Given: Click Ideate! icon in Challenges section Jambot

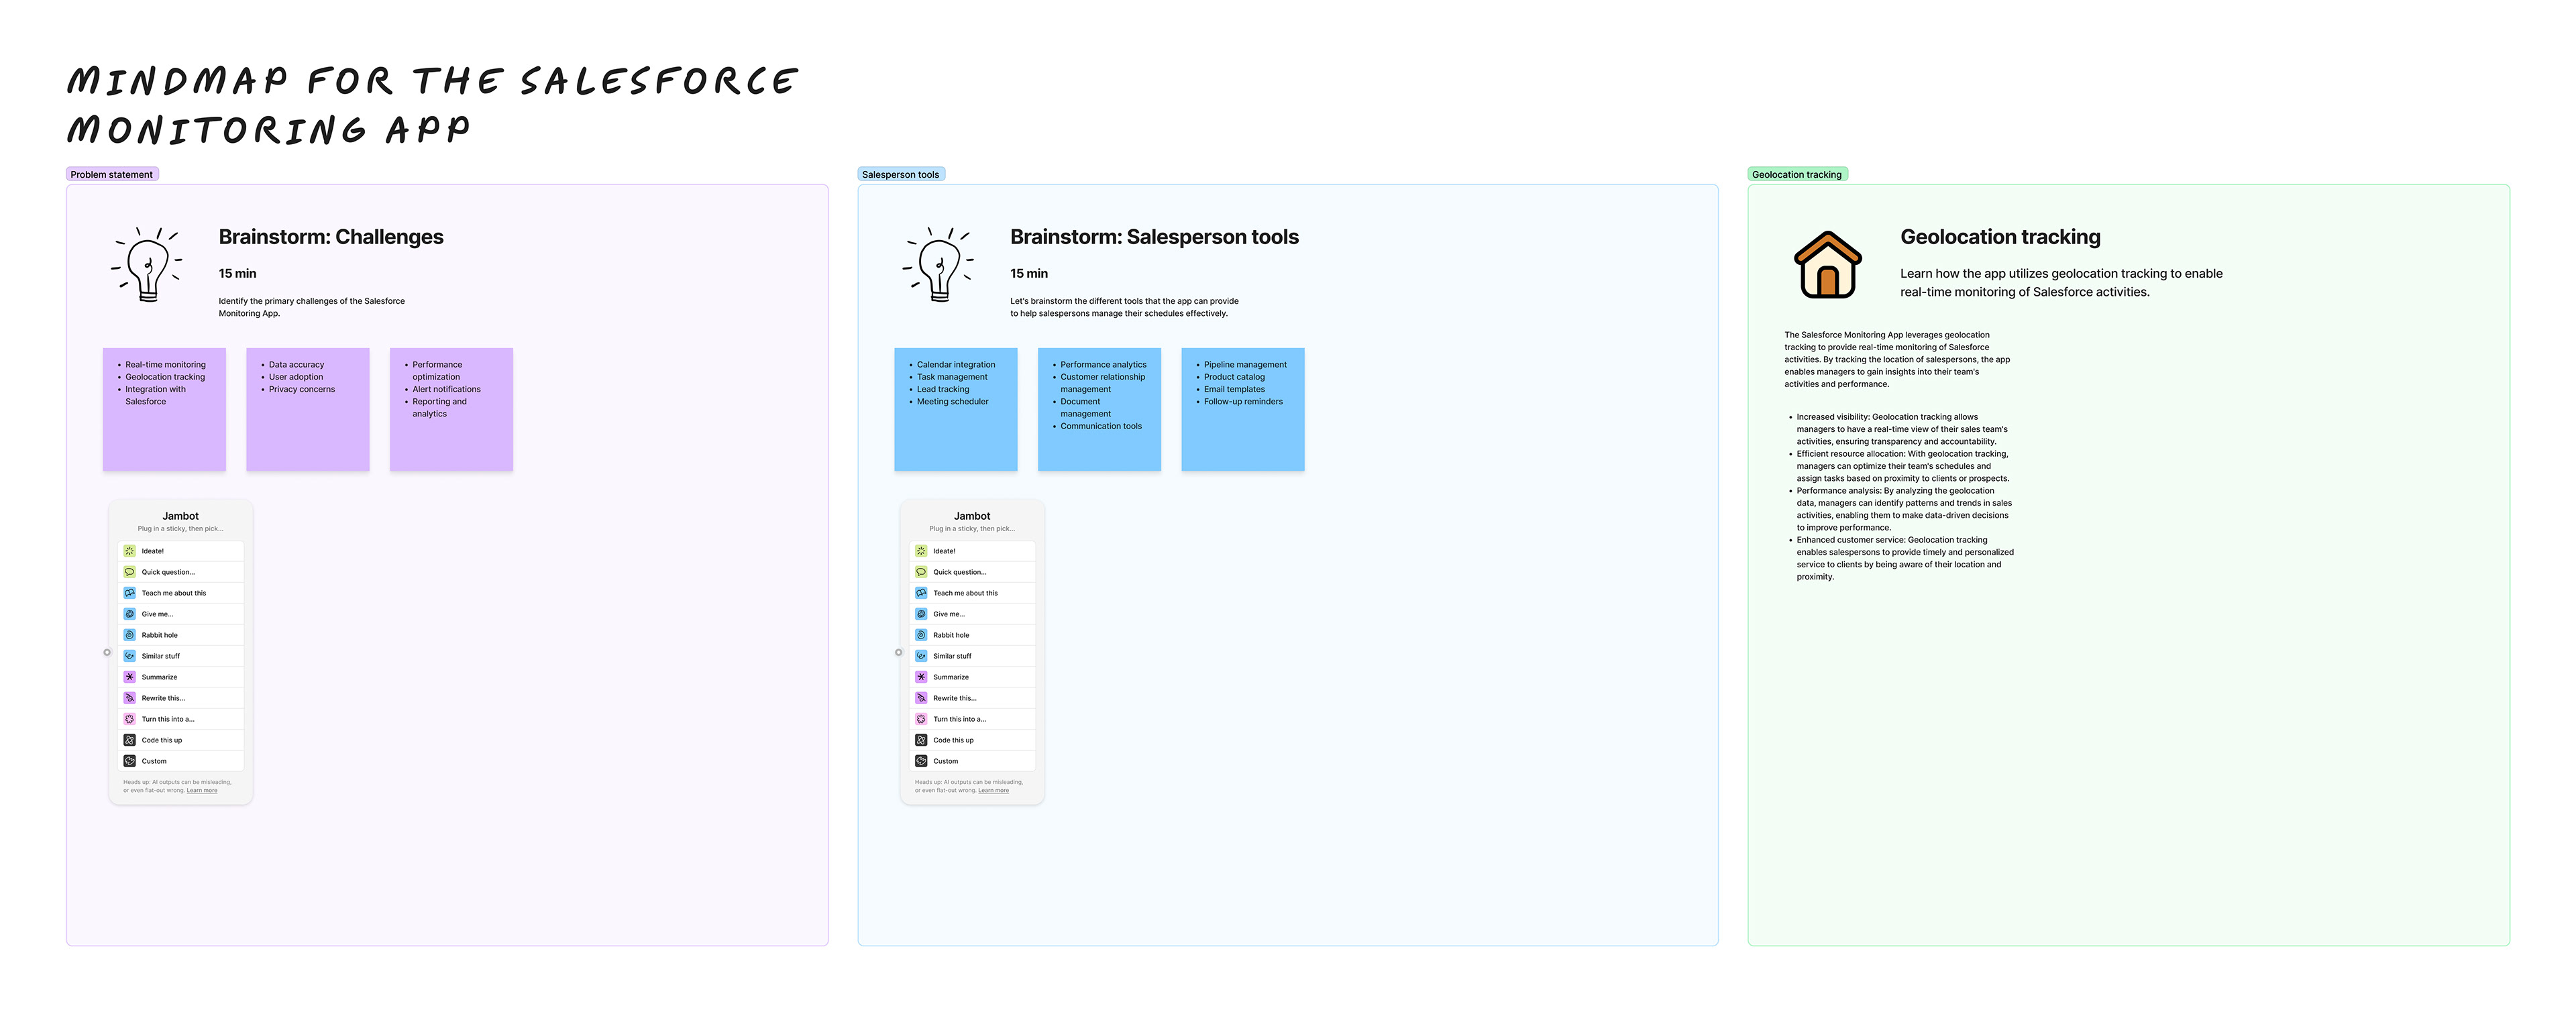Looking at the screenshot, I should 129,551.
